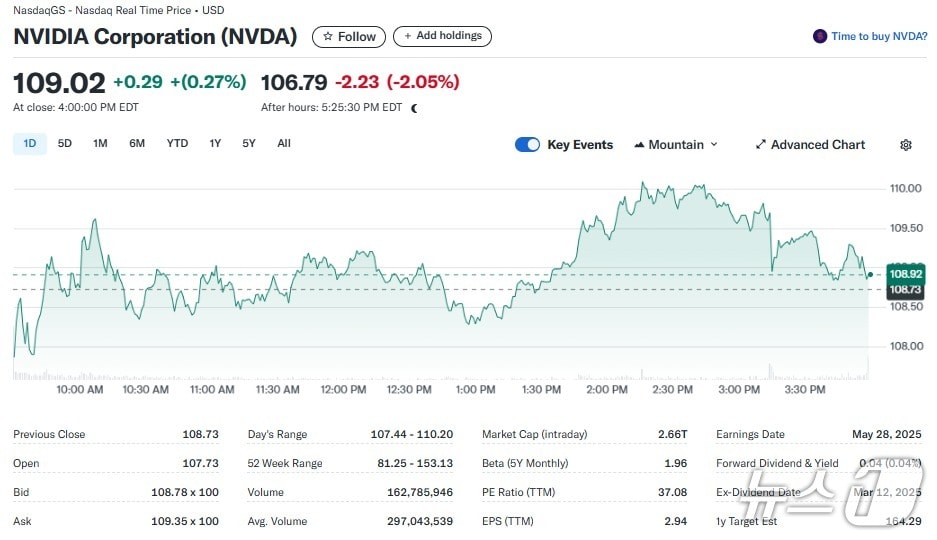Screen dimensions: 937x540
Task: Open the Time to buy NVDA? link
Action: pyautogui.click(x=879, y=36)
